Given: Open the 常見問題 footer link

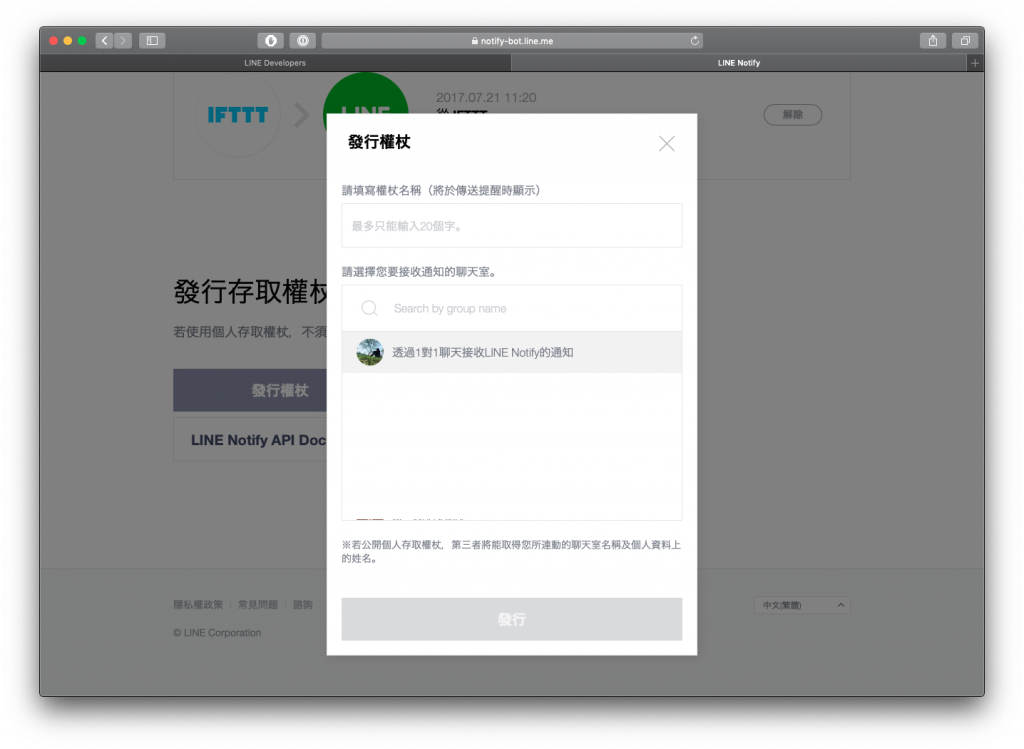Looking at the screenshot, I should pos(258,605).
